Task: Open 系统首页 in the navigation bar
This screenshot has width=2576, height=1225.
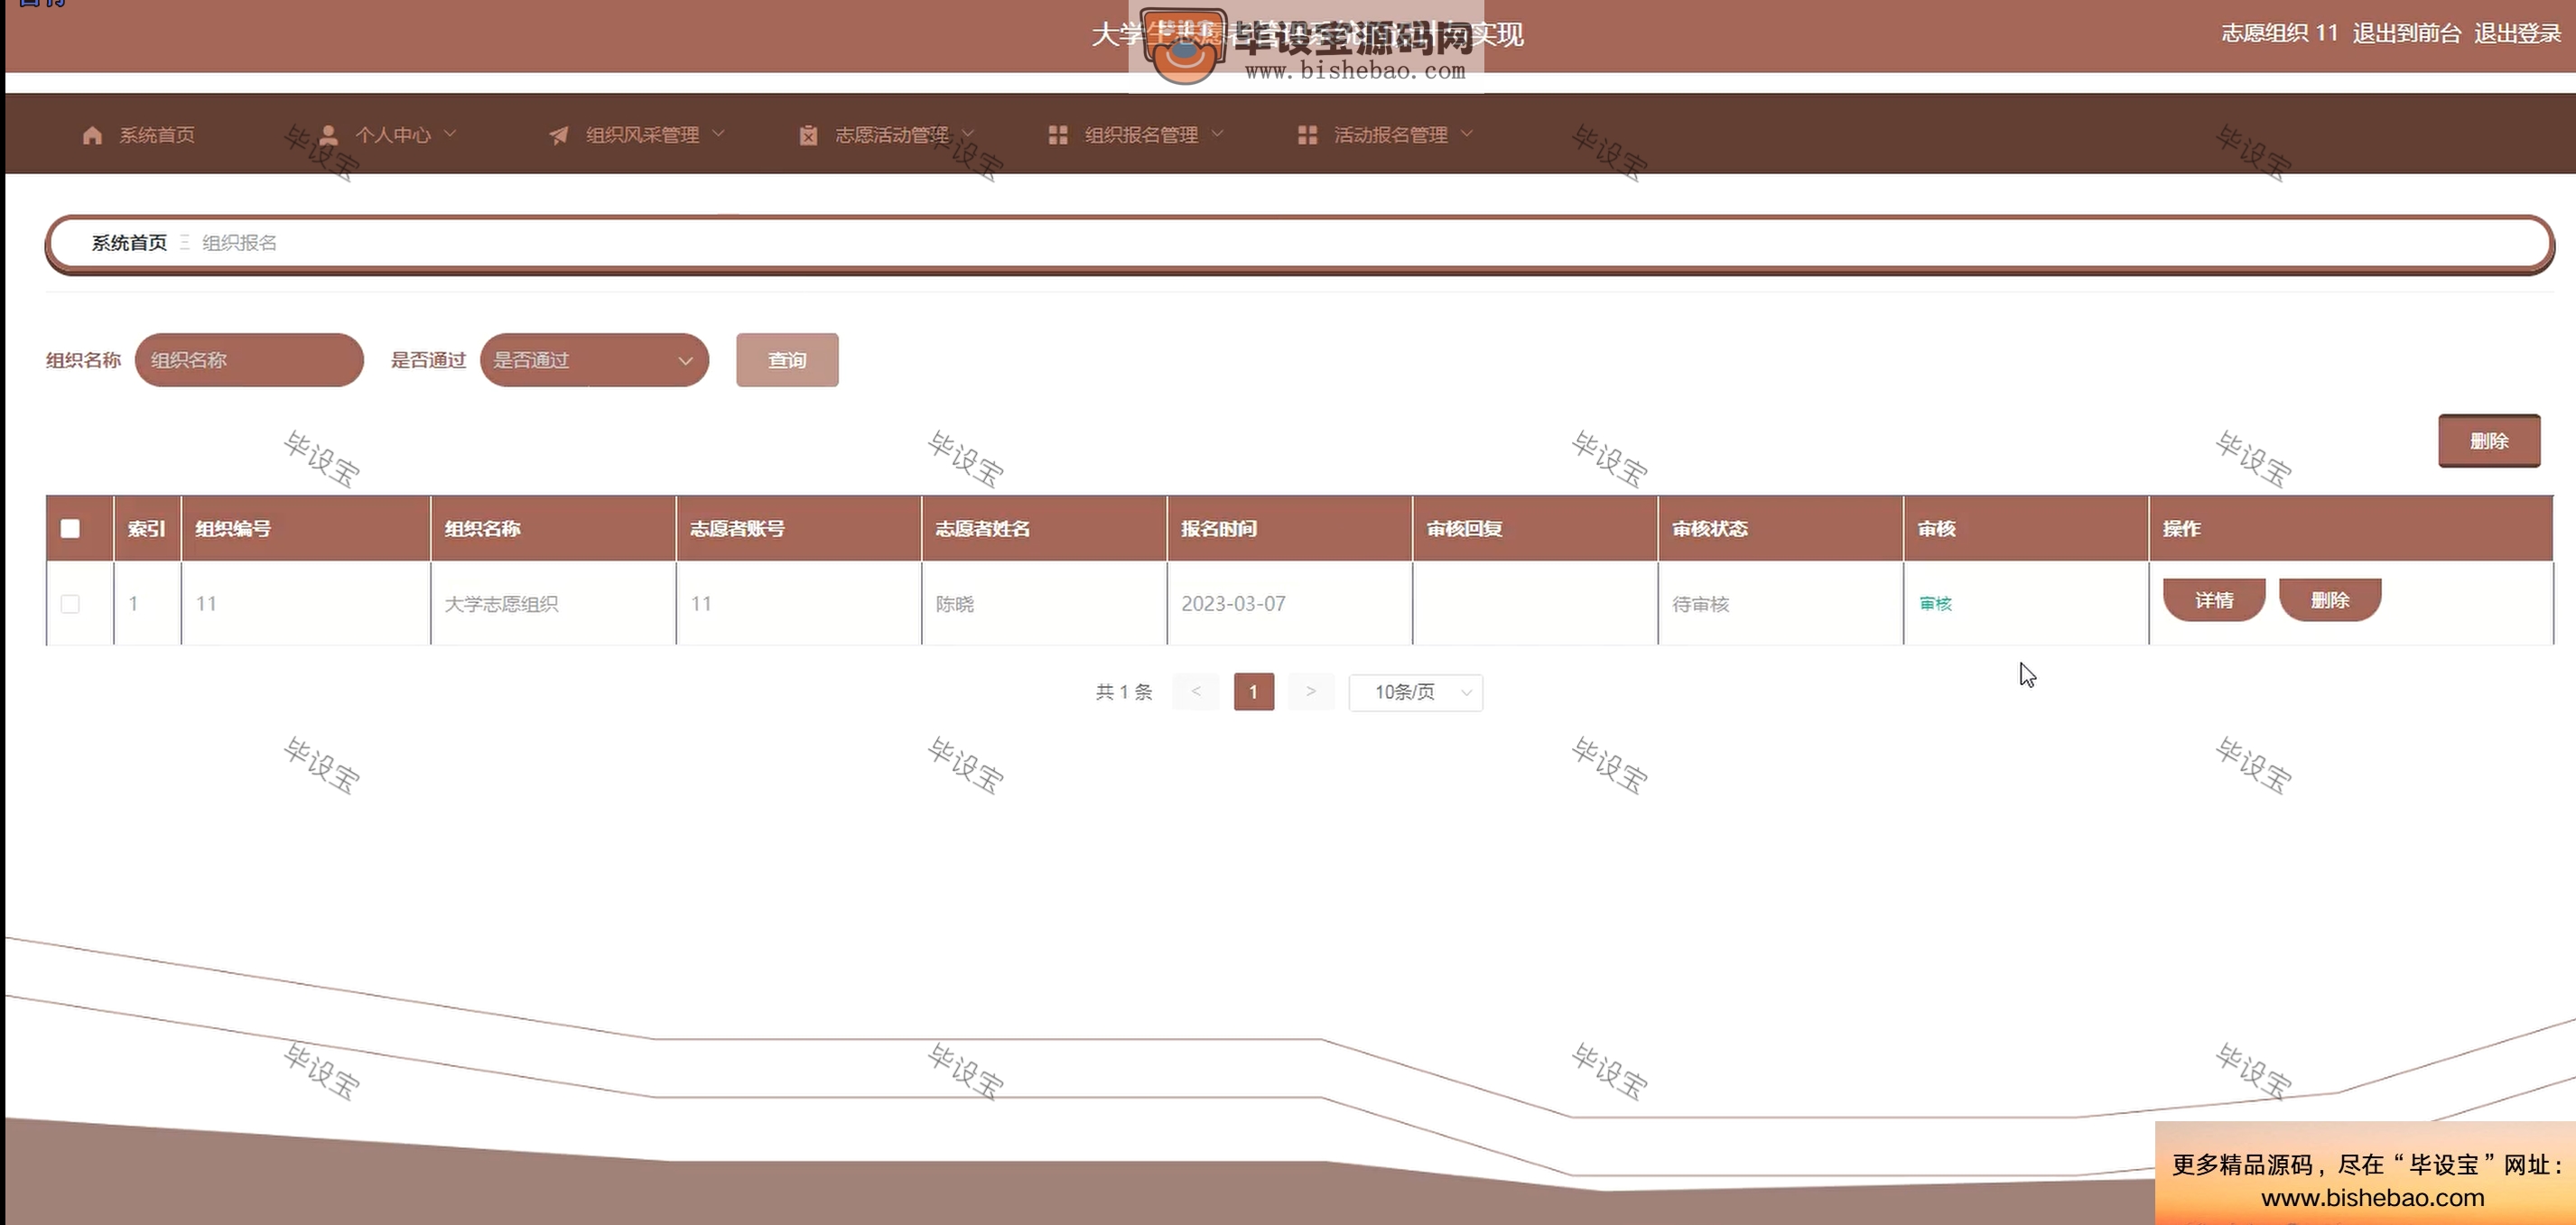Action: click(x=157, y=135)
